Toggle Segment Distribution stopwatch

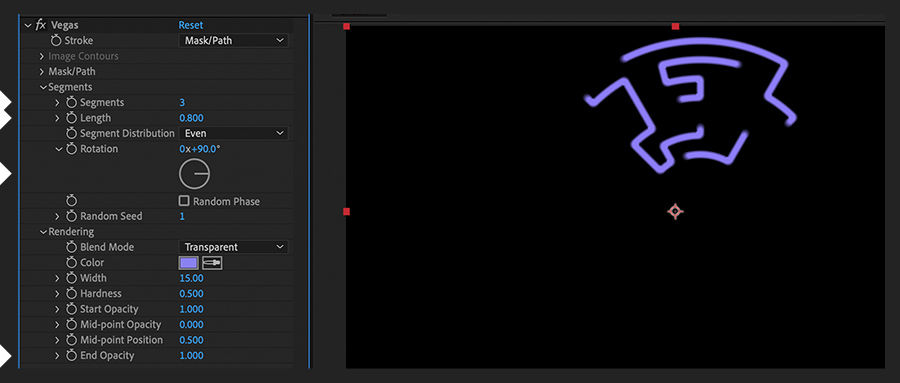71,133
